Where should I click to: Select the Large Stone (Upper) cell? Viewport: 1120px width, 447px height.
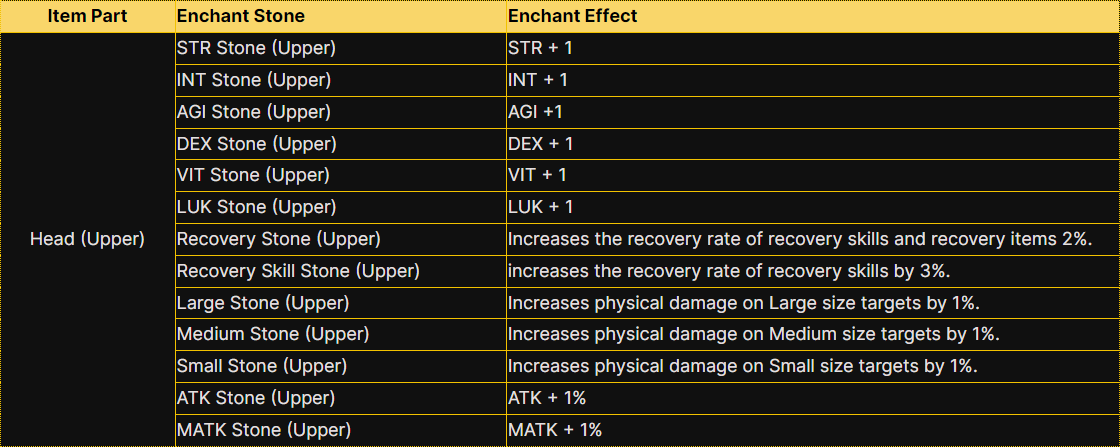pos(263,303)
